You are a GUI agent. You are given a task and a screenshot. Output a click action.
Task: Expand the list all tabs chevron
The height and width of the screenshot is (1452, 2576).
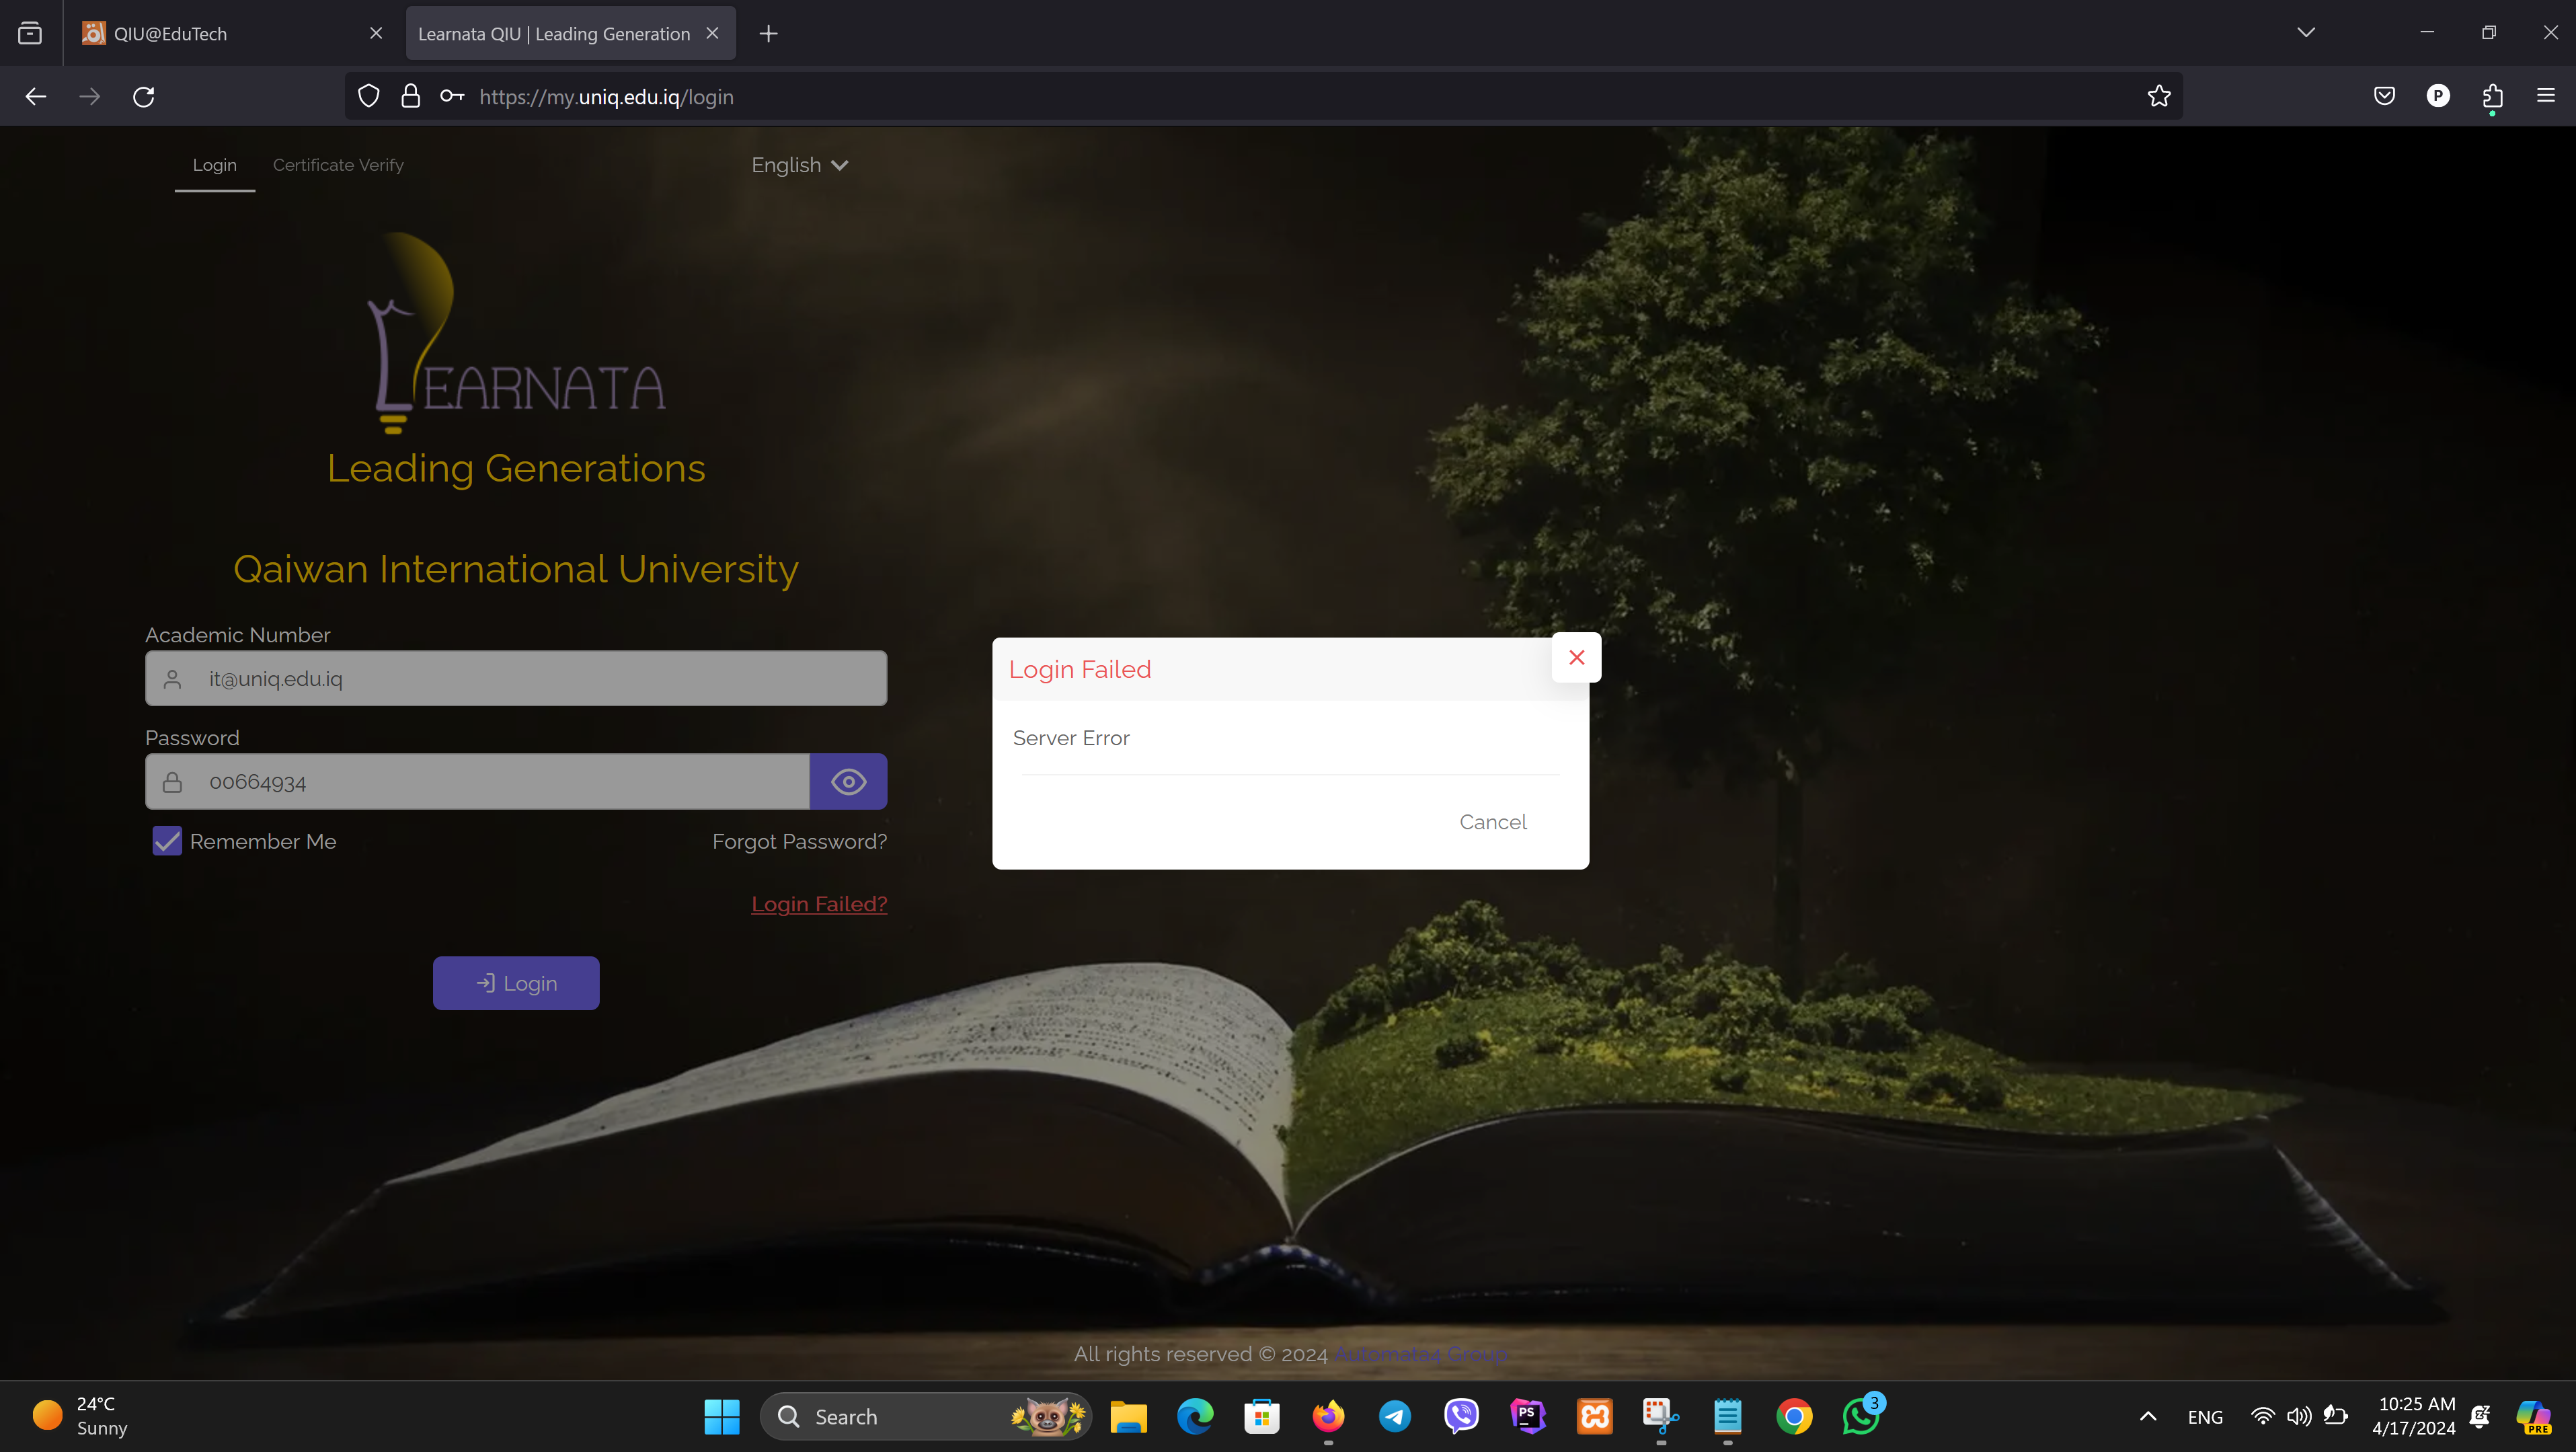(x=2306, y=32)
